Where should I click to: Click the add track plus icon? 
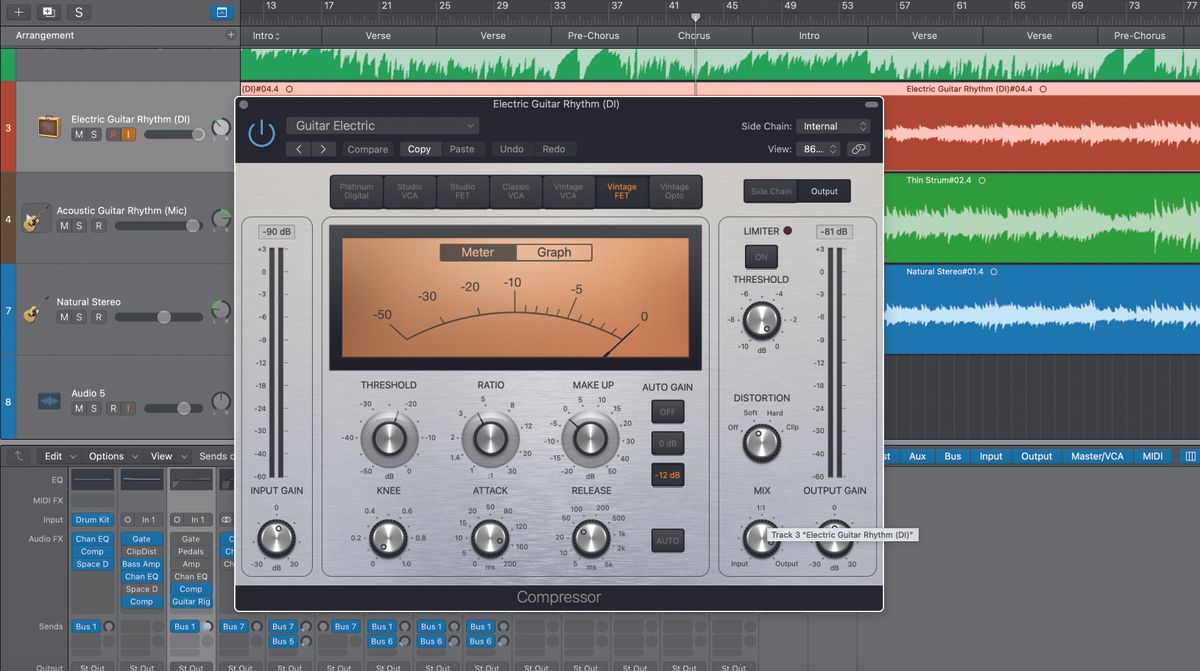point(20,11)
